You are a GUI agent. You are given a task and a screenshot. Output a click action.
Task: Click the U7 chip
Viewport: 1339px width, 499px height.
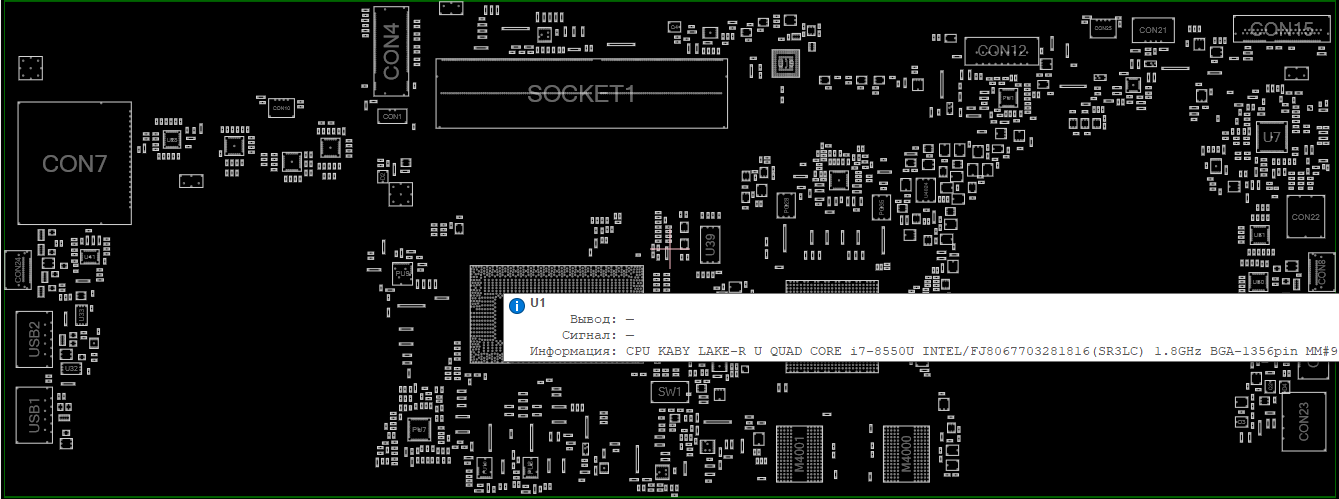(x=1271, y=136)
